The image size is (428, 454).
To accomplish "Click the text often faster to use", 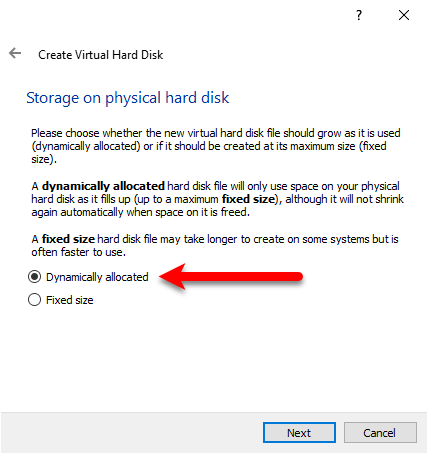I will pyautogui.click(x=78, y=252).
